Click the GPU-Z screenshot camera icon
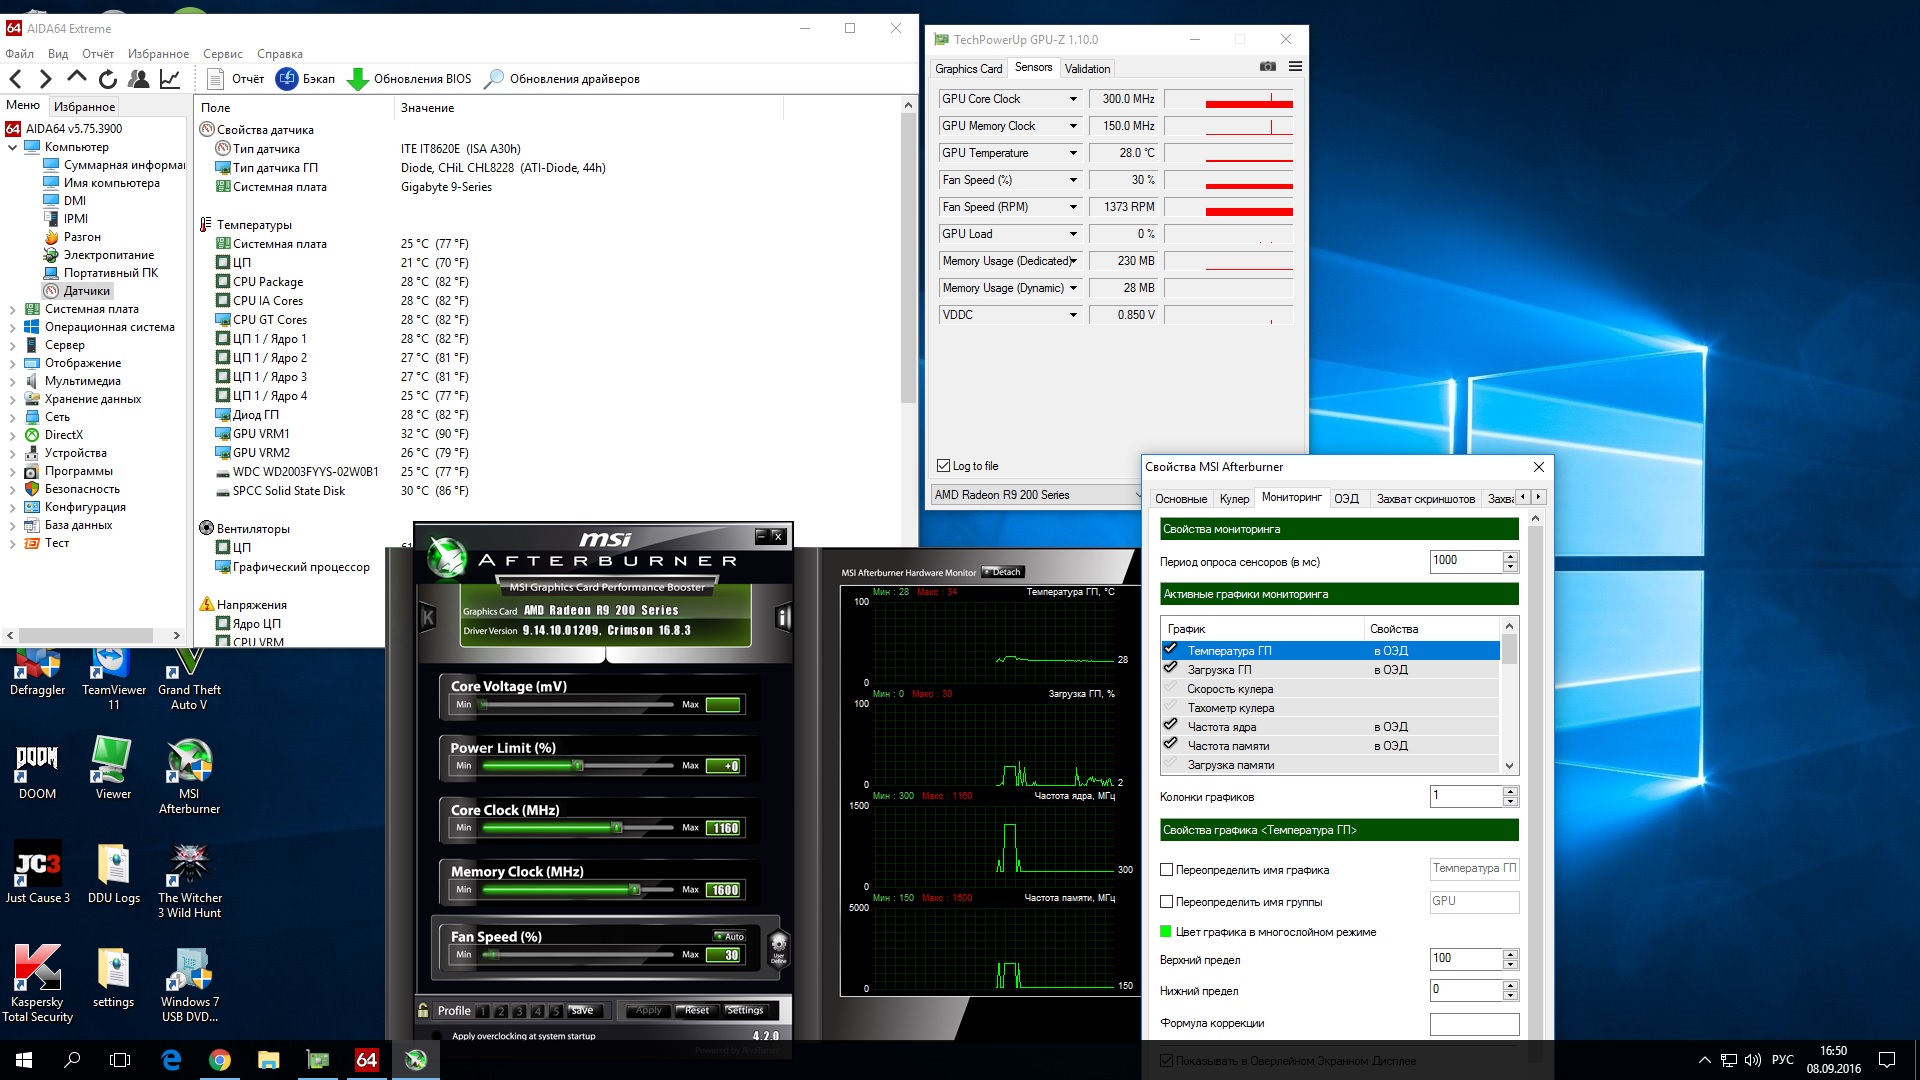 point(1267,67)
